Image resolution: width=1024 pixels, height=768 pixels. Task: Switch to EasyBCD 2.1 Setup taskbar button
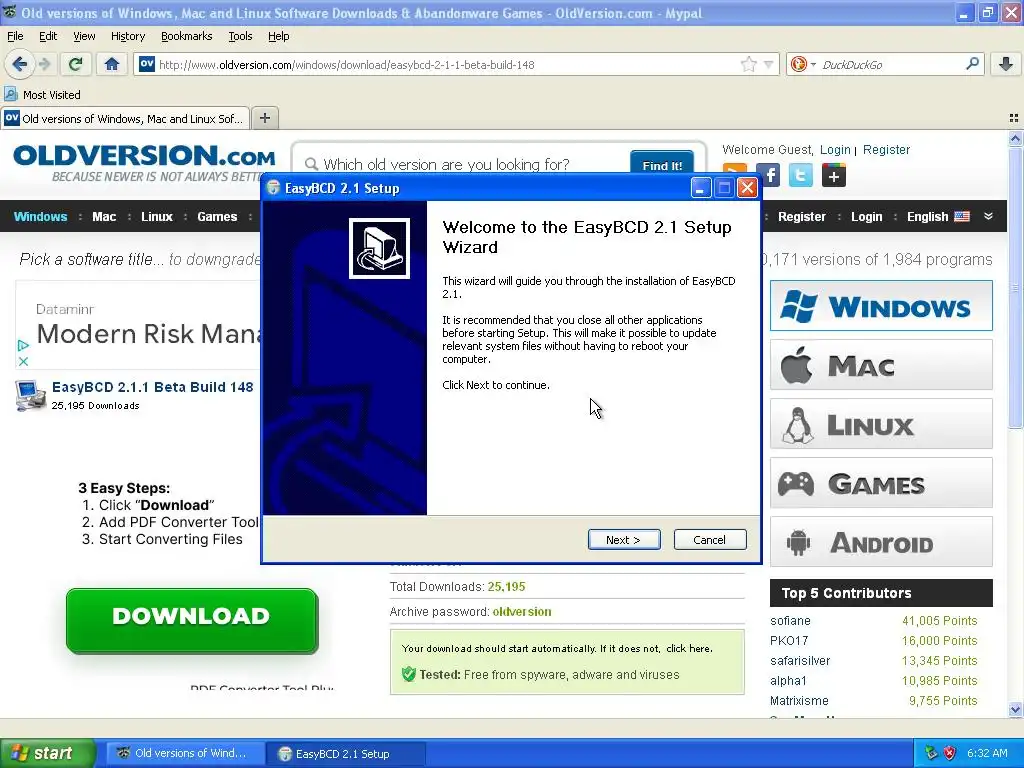(x=345, y=754)
